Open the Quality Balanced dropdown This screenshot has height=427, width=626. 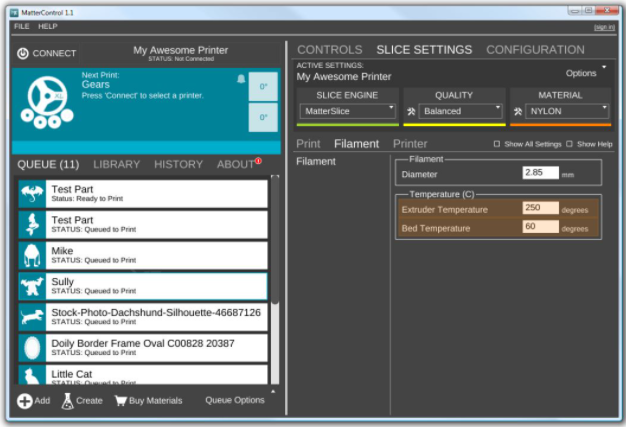[460, 111]
